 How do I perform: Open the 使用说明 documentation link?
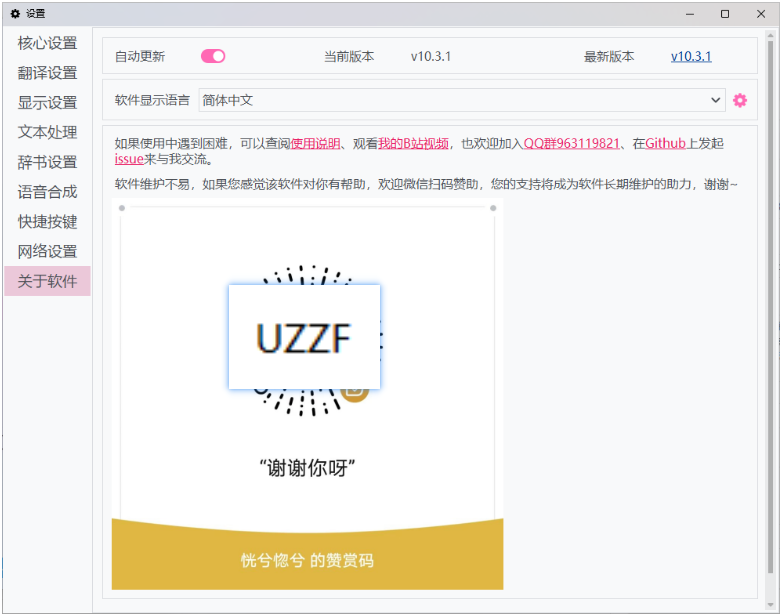[x=315, y=144]
